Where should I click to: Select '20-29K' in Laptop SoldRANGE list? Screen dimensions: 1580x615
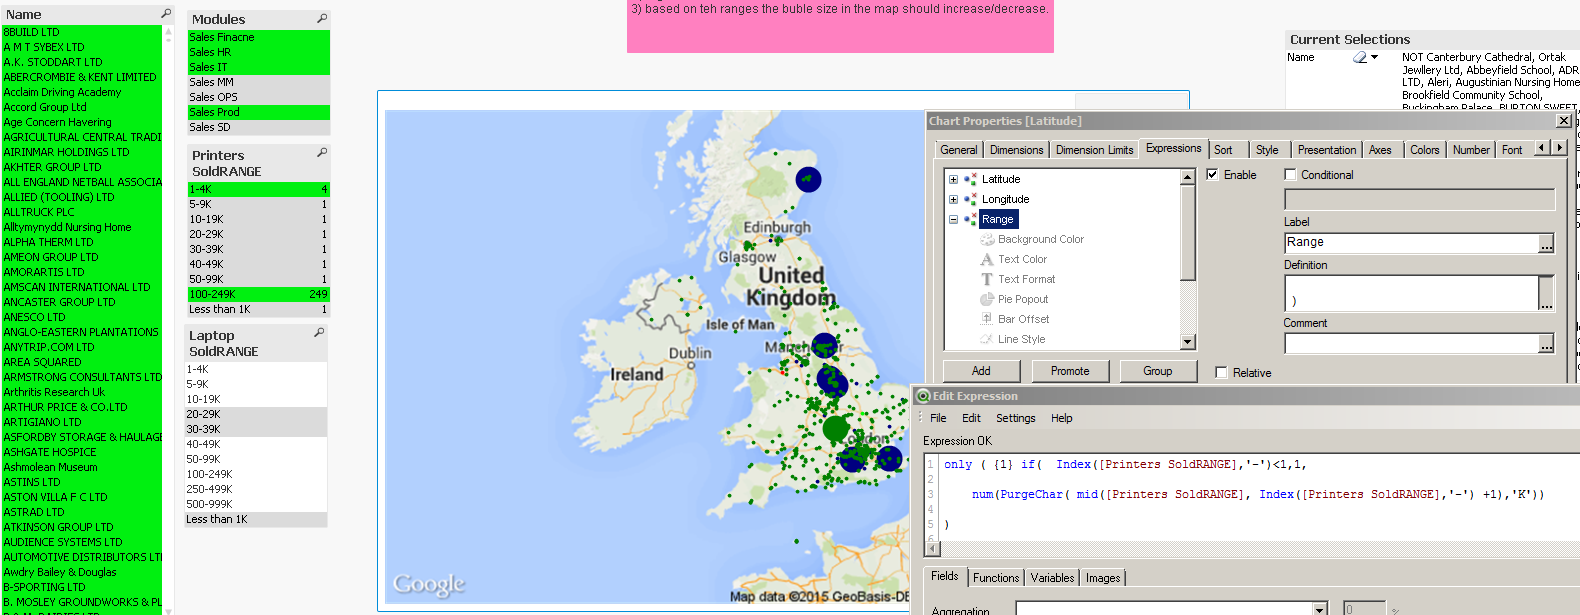coord(256,414)
